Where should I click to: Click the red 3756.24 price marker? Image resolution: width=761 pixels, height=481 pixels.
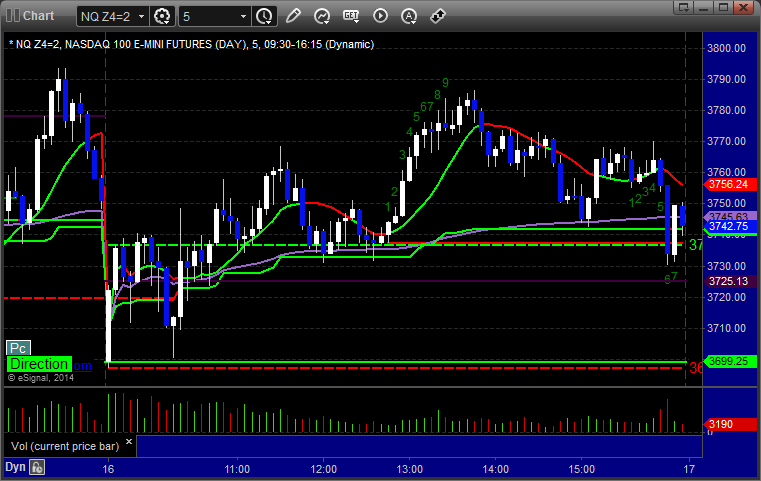tap(729, 184)
